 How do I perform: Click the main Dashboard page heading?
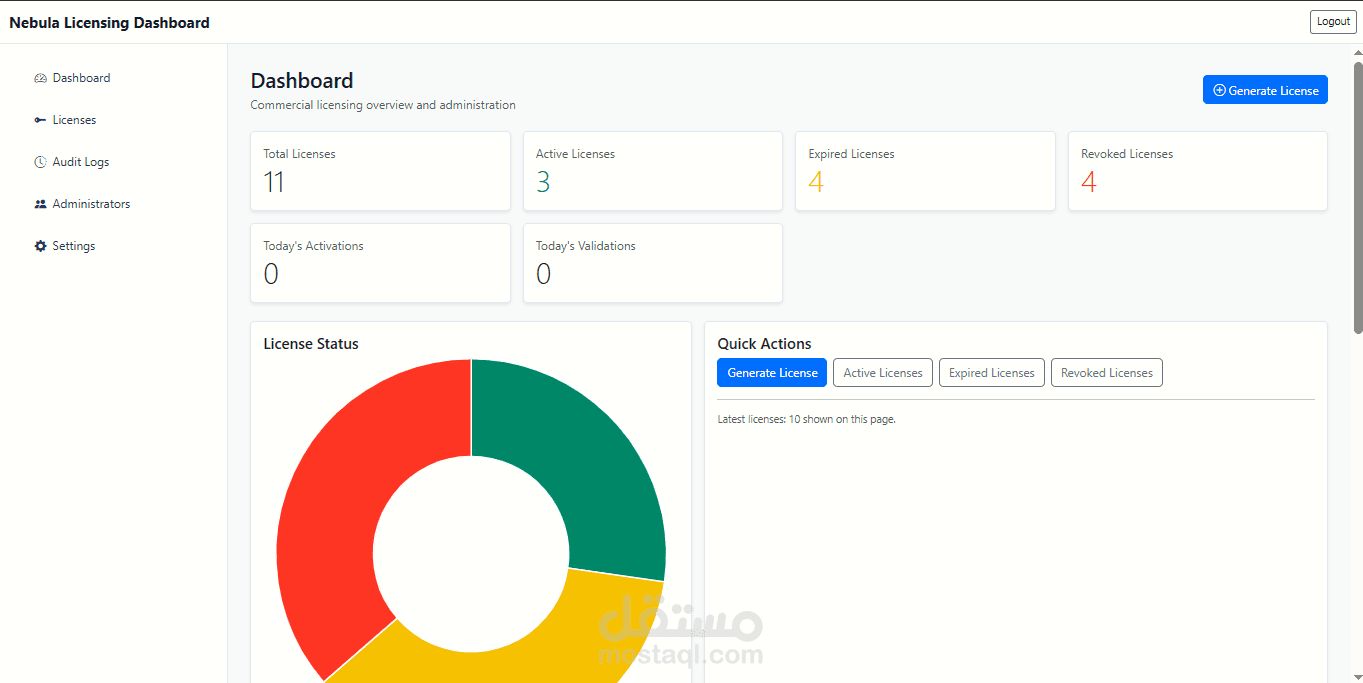pos(302,81)
